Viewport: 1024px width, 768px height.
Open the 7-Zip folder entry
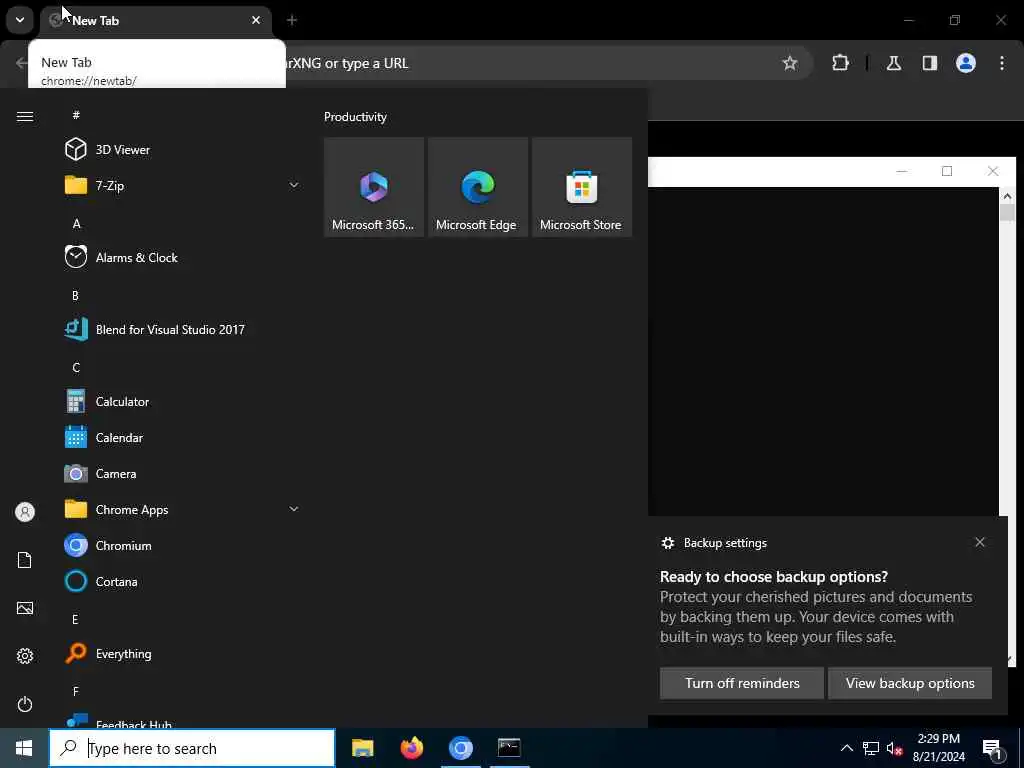(182, 185)
